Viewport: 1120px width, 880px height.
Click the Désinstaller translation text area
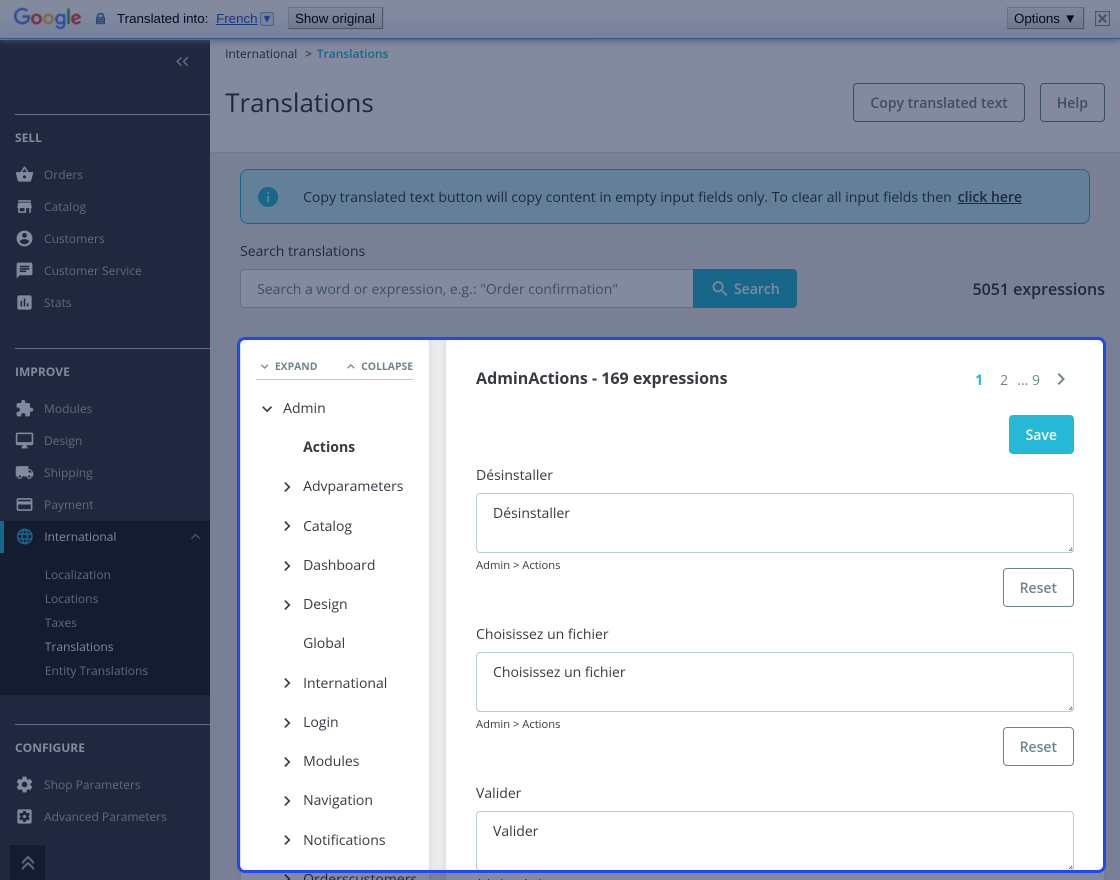[774, 523]
